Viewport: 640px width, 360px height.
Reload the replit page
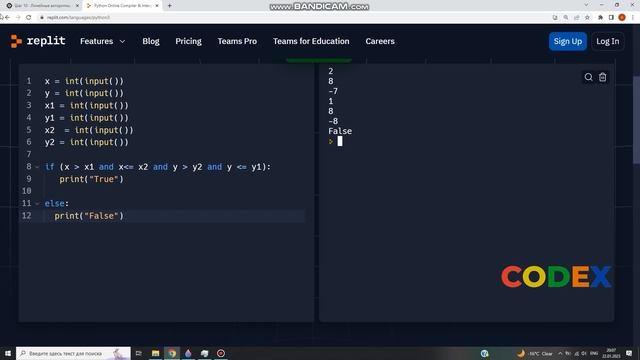[29, 18]
